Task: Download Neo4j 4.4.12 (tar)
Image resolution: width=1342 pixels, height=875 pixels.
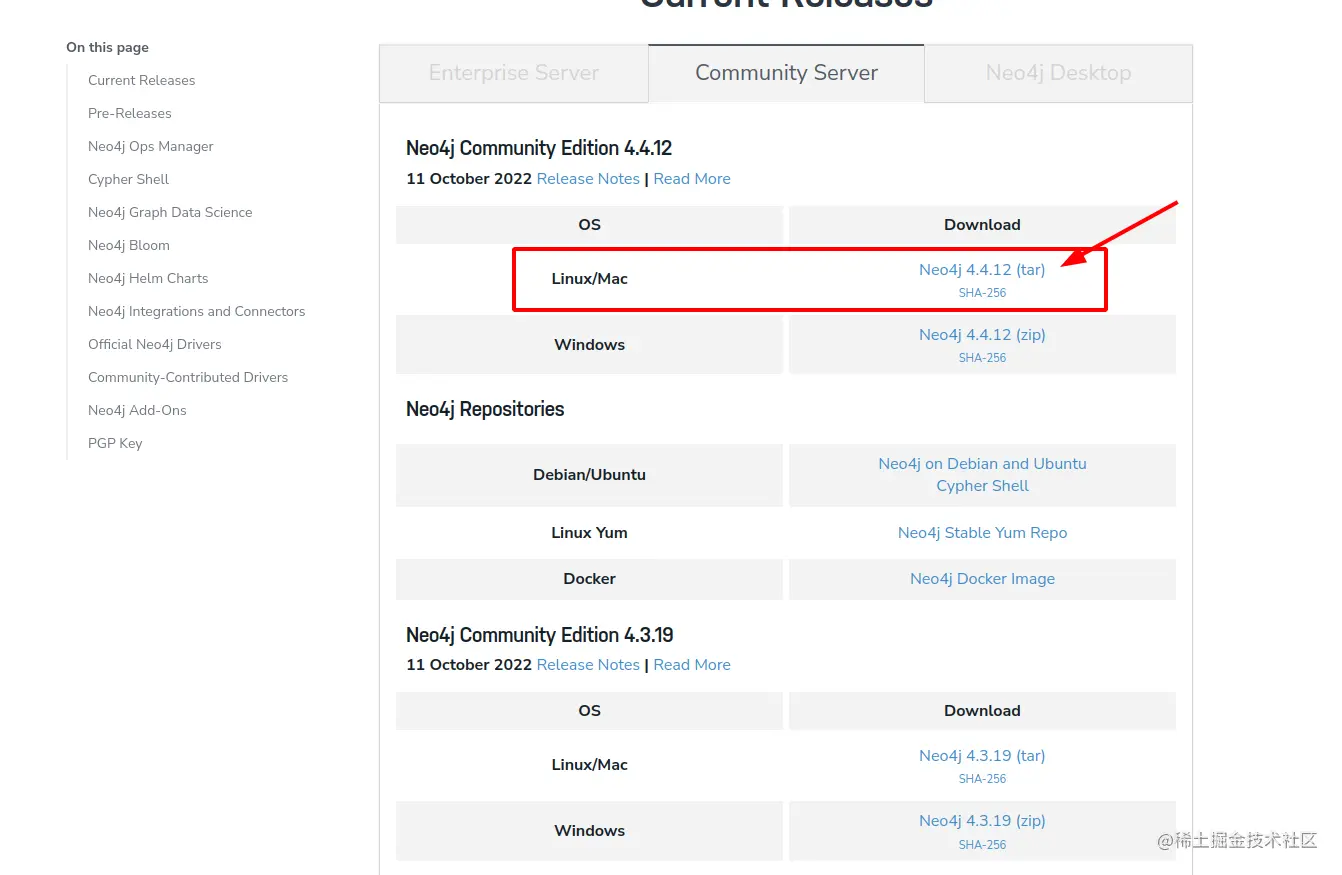Action: [x=982, y=270]
